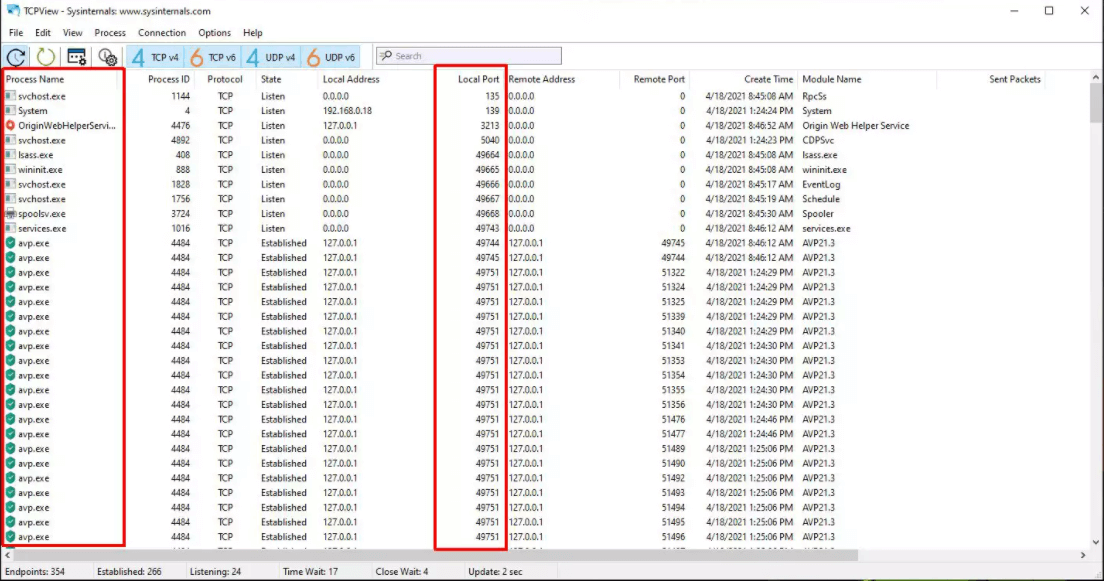
Task: Select svchost.exe row with PID 1828
Action: coord(546,185)
